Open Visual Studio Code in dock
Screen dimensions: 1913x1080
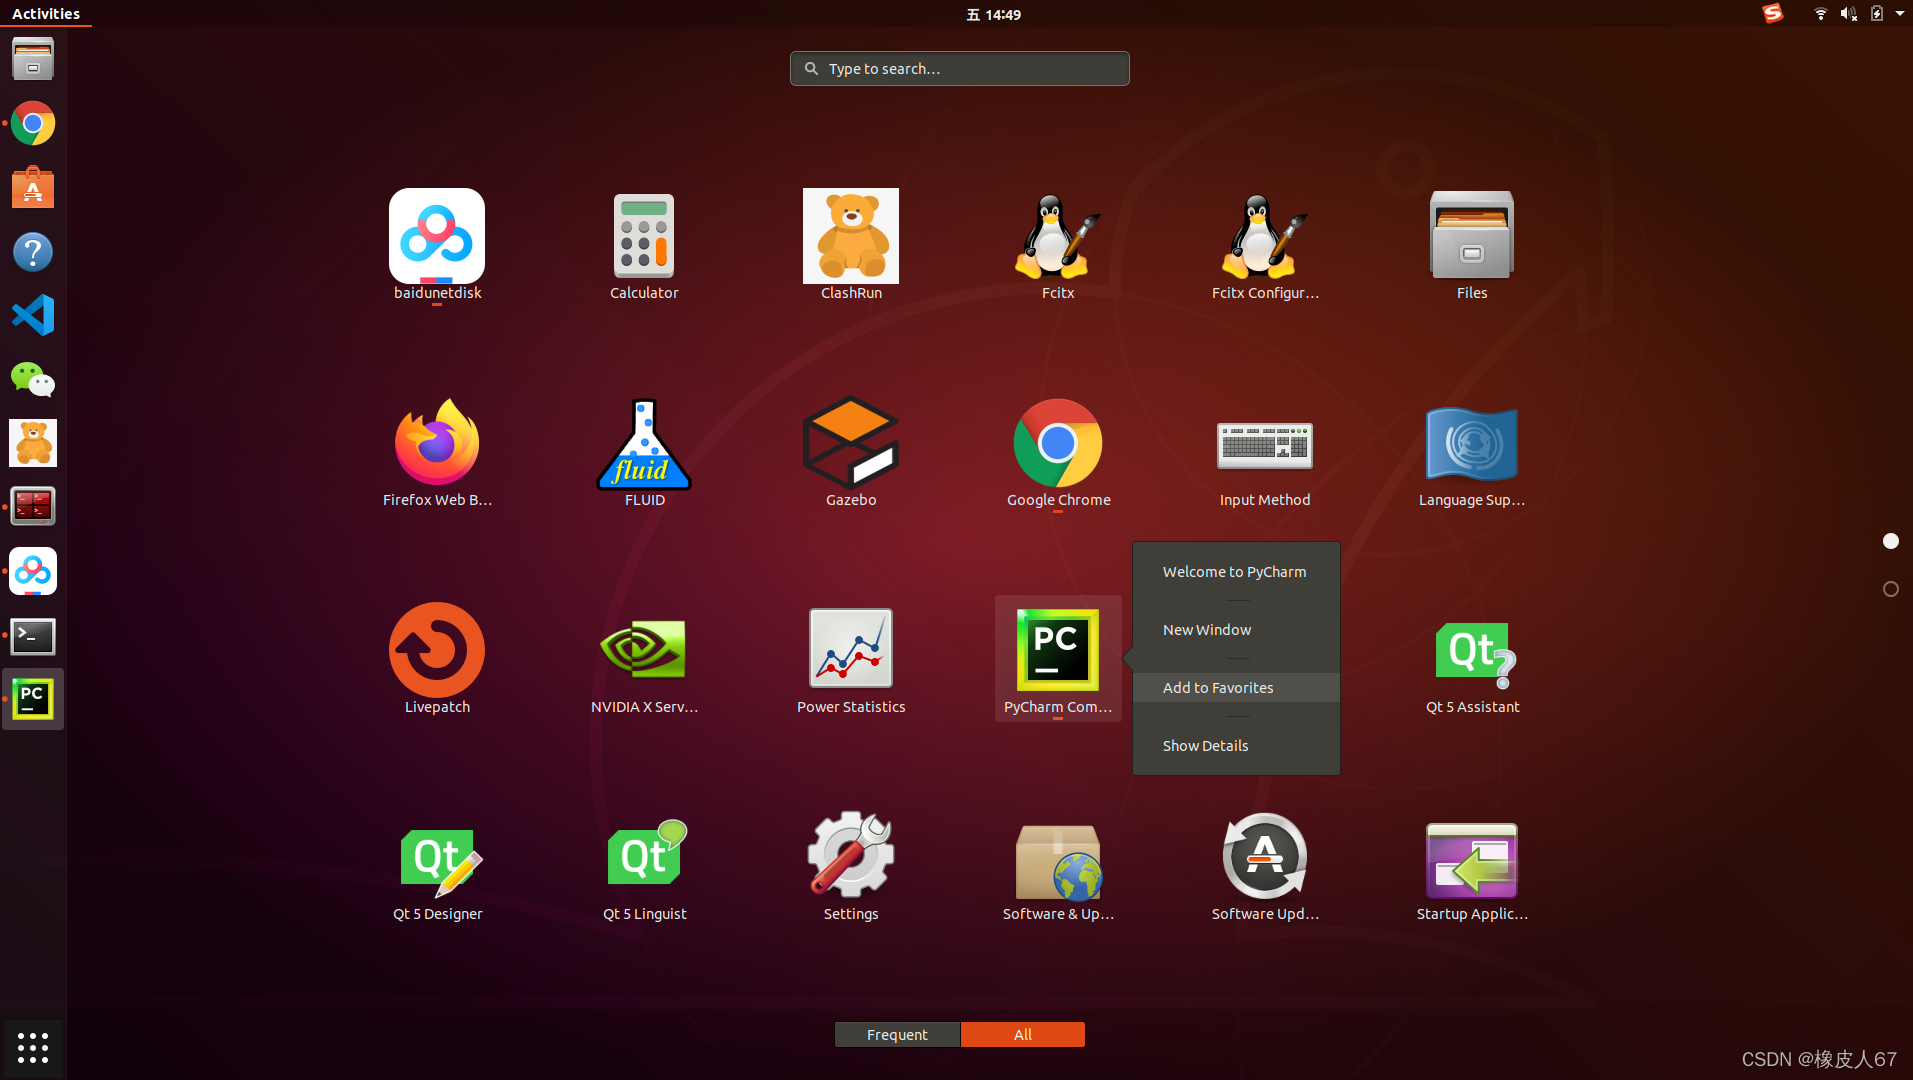pyautogui.click(x=33, y=315)
